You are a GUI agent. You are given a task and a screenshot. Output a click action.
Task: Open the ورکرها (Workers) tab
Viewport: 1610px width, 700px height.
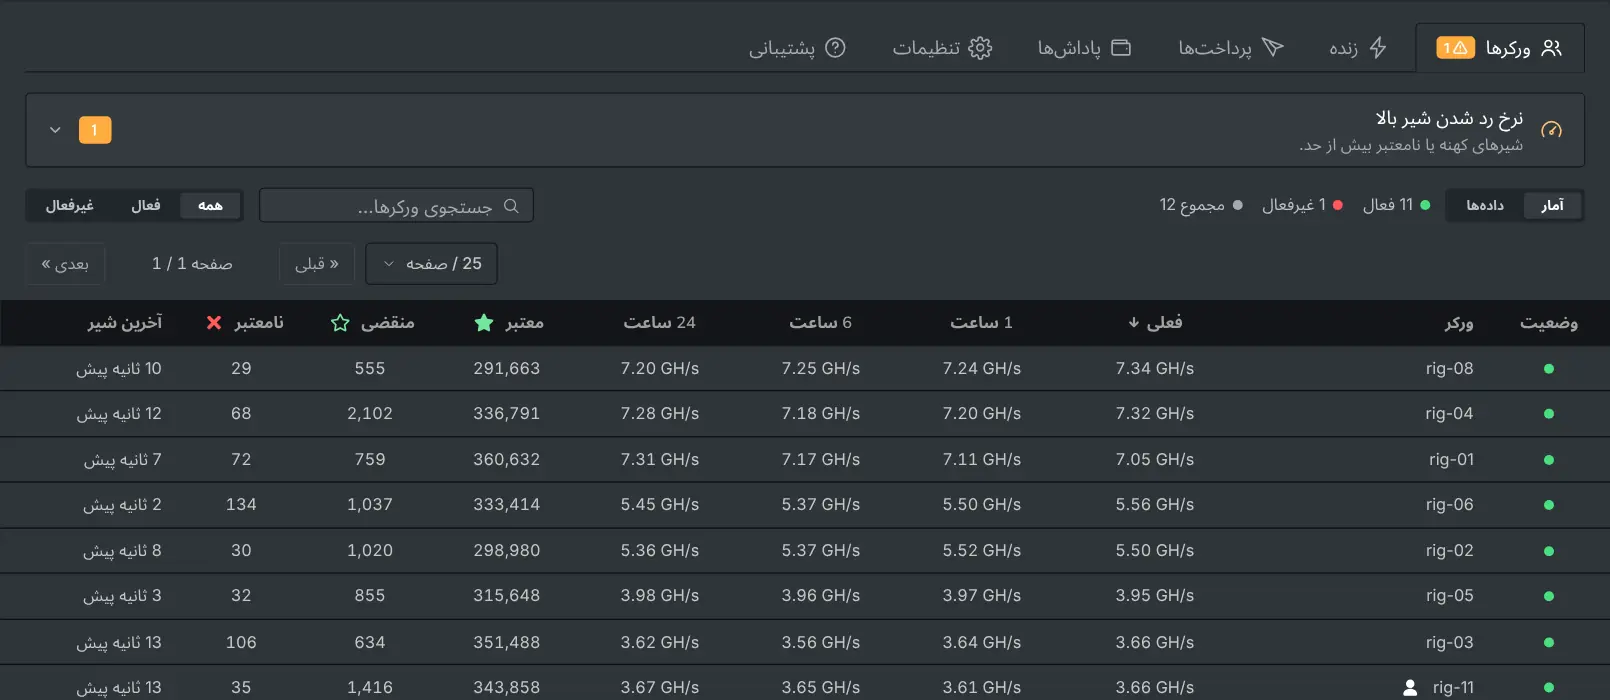tap(1499, 48)
